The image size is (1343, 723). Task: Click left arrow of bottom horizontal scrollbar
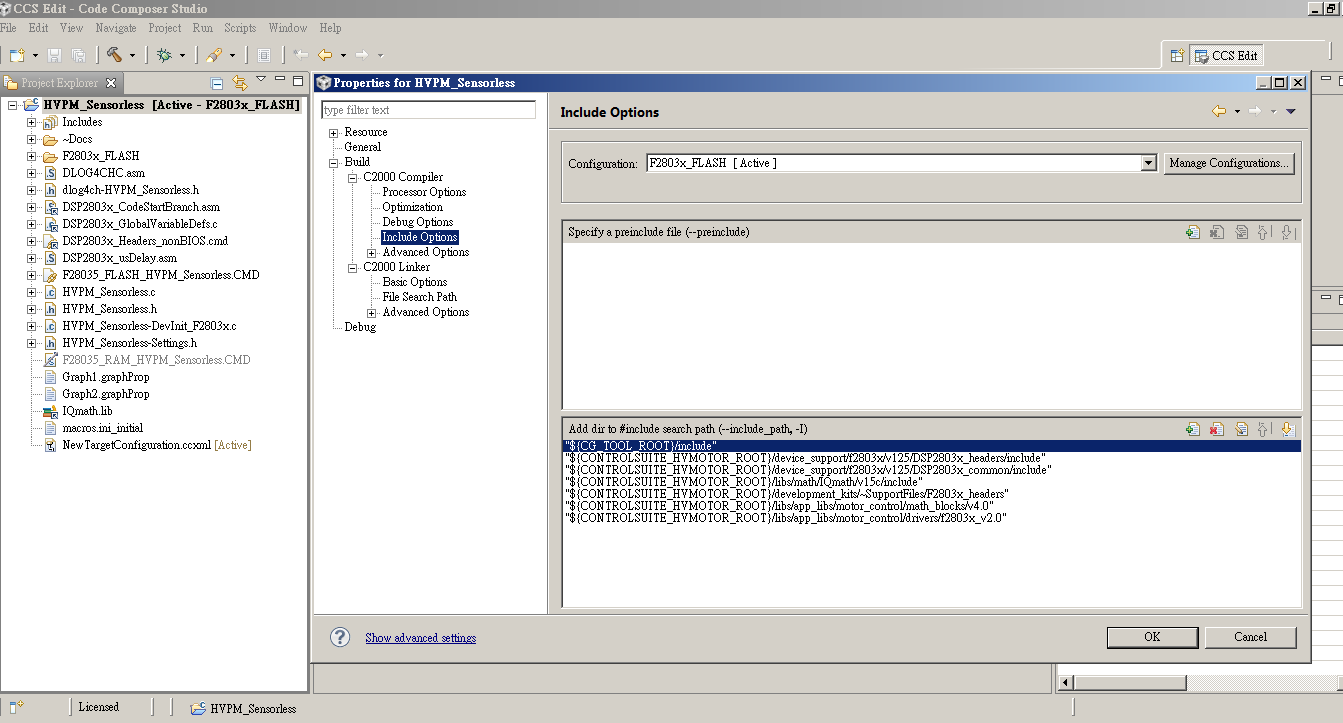(1066, 682)
